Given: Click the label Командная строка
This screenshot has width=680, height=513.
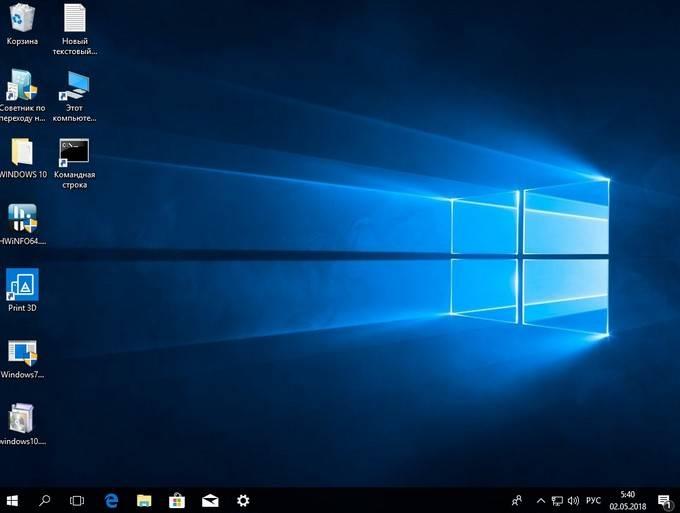Looking at the screenshot, I should tap(74, 180).
